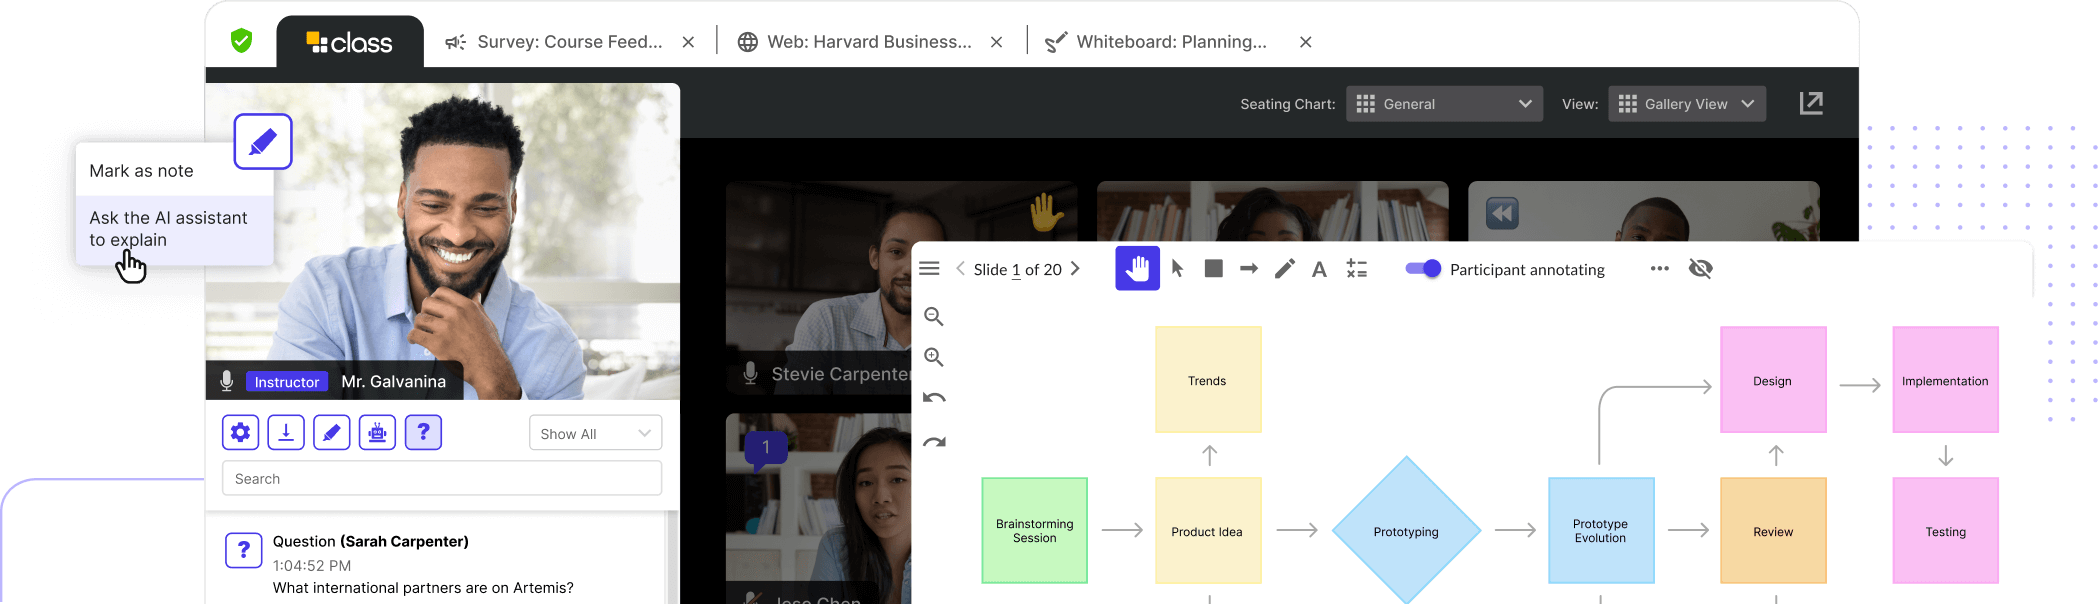
Task: Undo the last whiteboard action
Action: 934,398
